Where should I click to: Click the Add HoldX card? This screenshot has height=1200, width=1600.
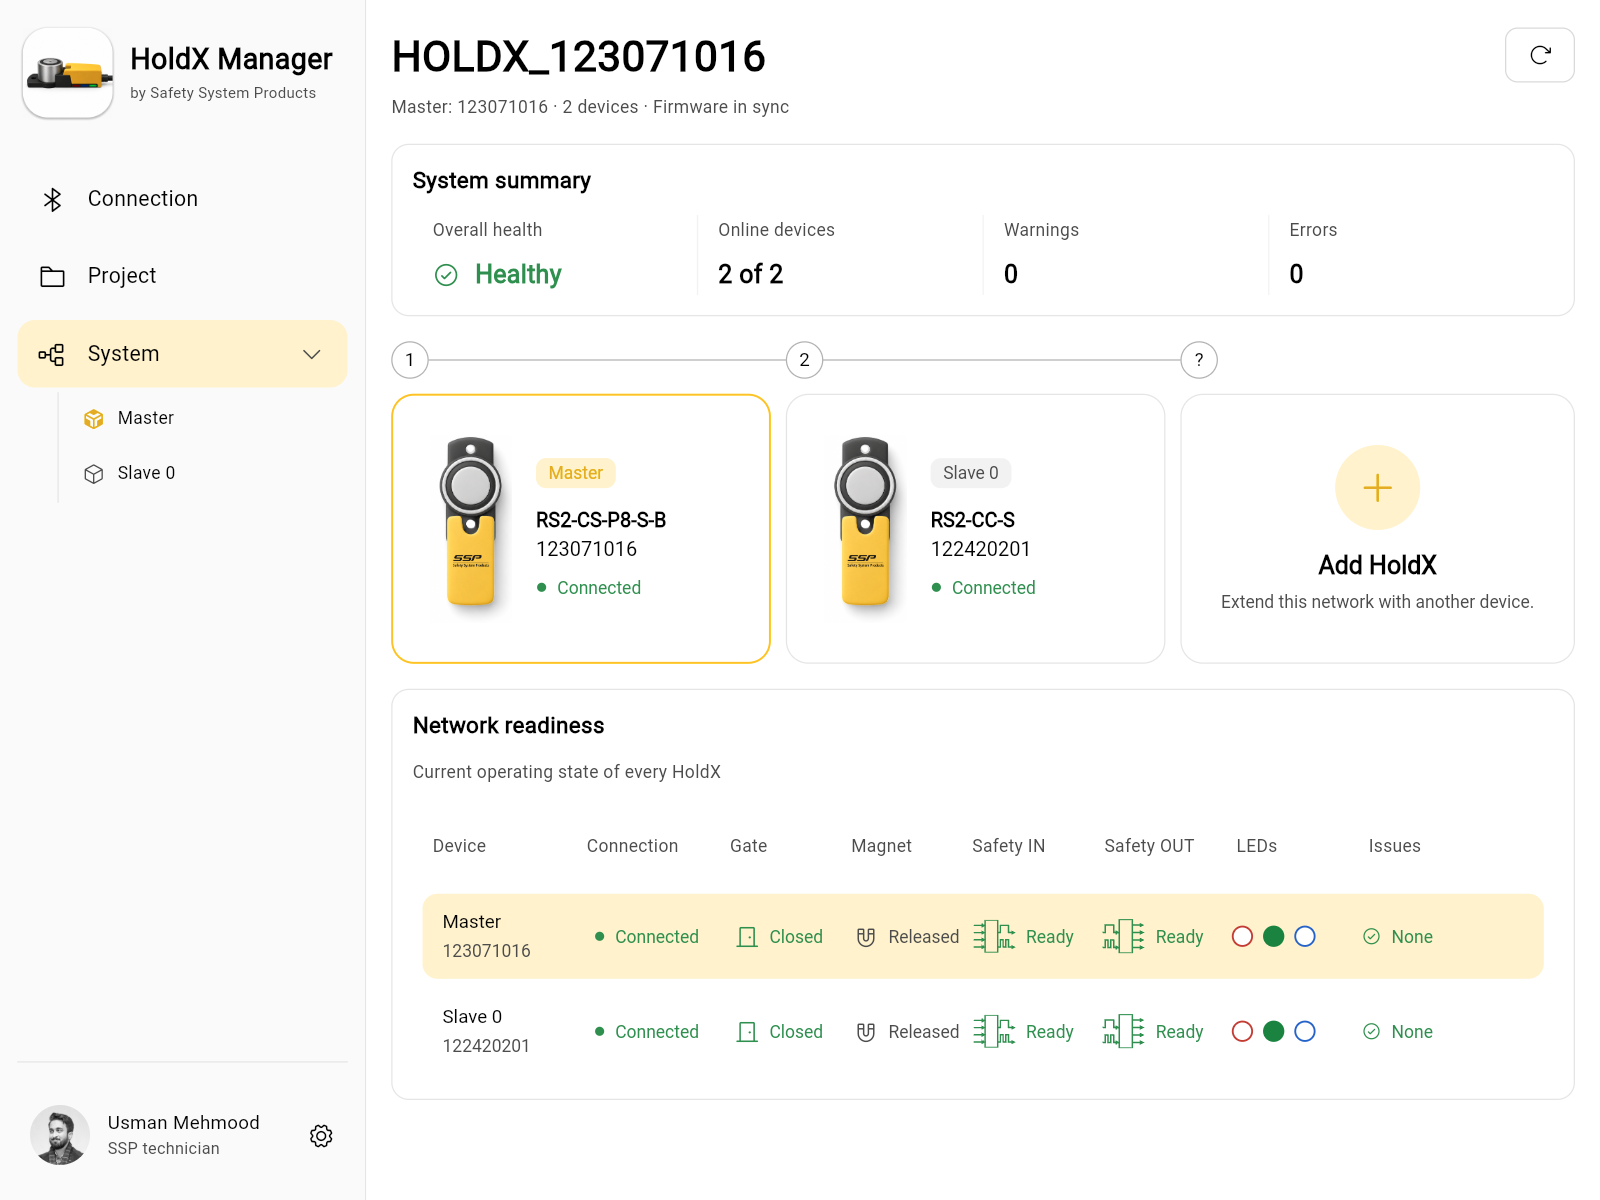pyautogui.click(x=1377, y=529)
